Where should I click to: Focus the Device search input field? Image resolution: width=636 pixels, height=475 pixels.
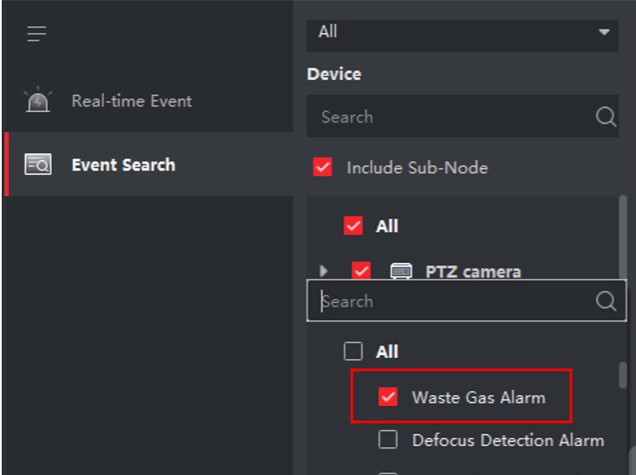pyautogui.click(x=450, y=117)
